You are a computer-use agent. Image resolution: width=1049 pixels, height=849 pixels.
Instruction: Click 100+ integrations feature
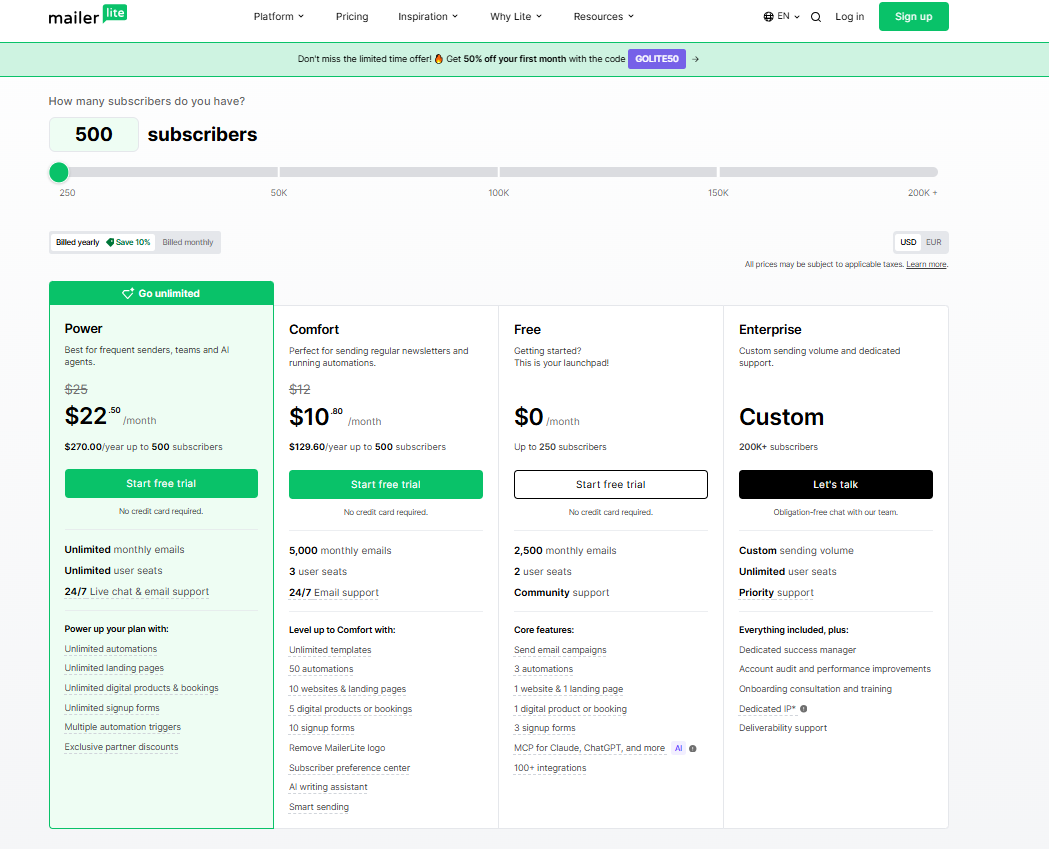point(550,768)
